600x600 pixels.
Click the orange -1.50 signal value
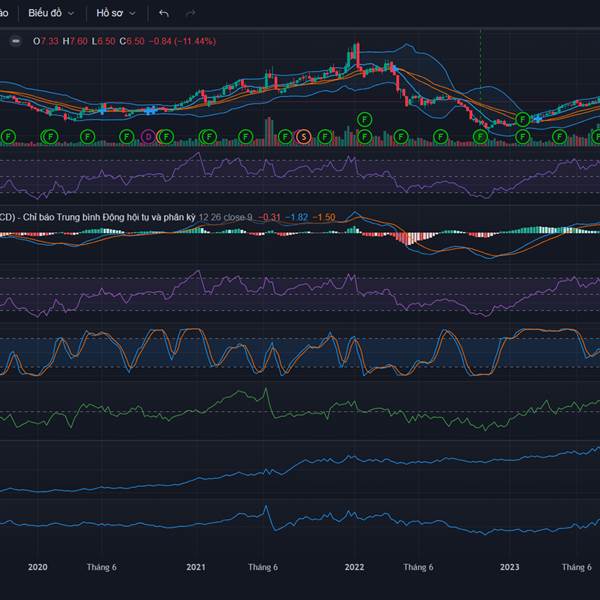[325, 217]
